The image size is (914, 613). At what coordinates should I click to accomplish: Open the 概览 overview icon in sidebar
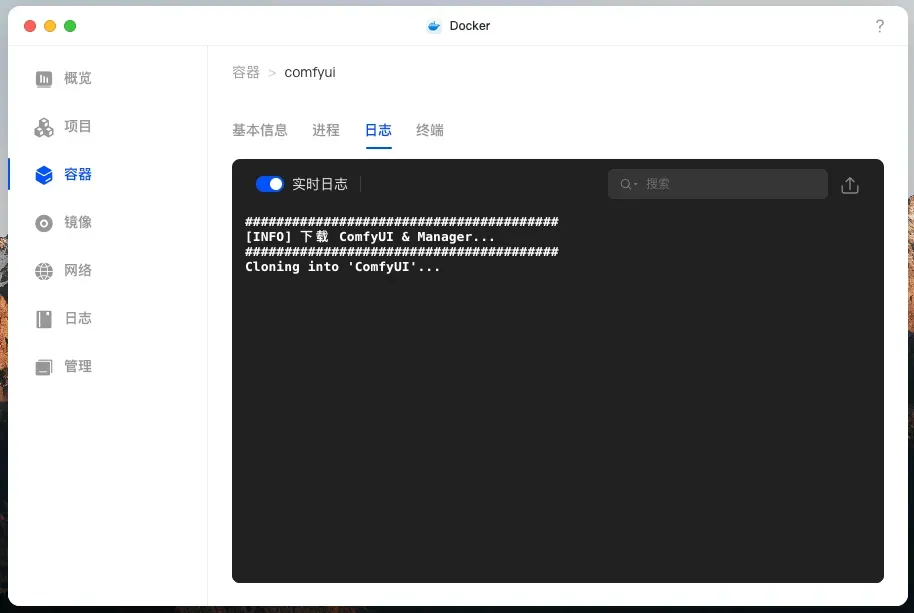pyautogui.click(x=44, y=79)
